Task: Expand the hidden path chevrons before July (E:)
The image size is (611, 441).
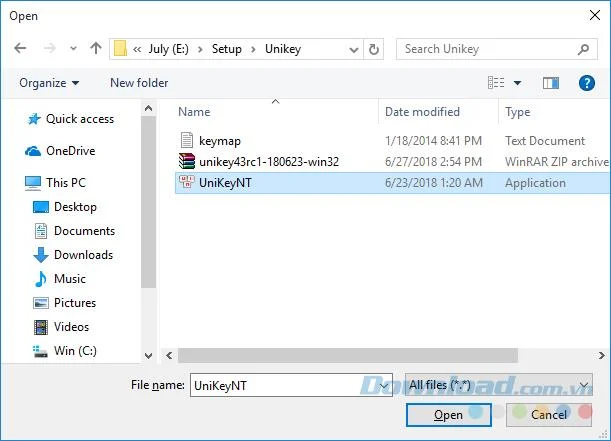Action: (137, 49)
